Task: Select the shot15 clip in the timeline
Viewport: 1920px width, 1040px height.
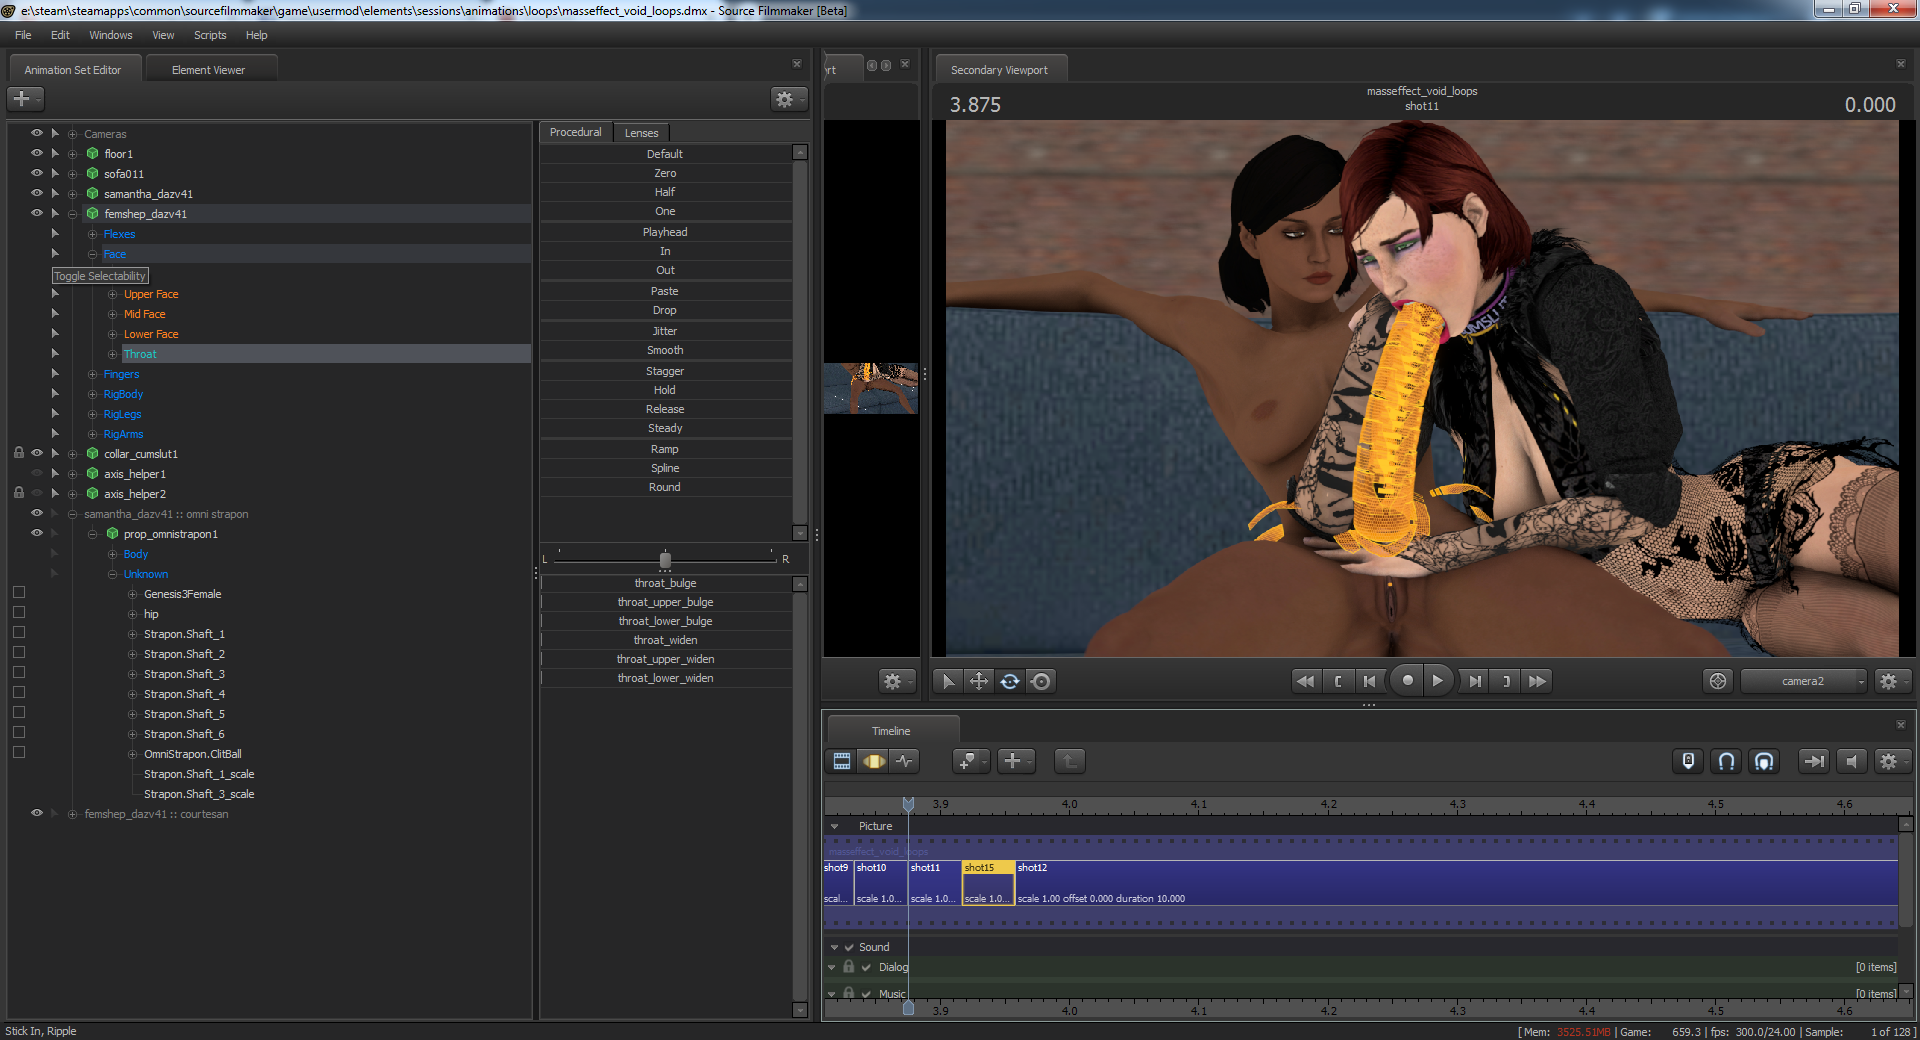Action: pos(988,883)
